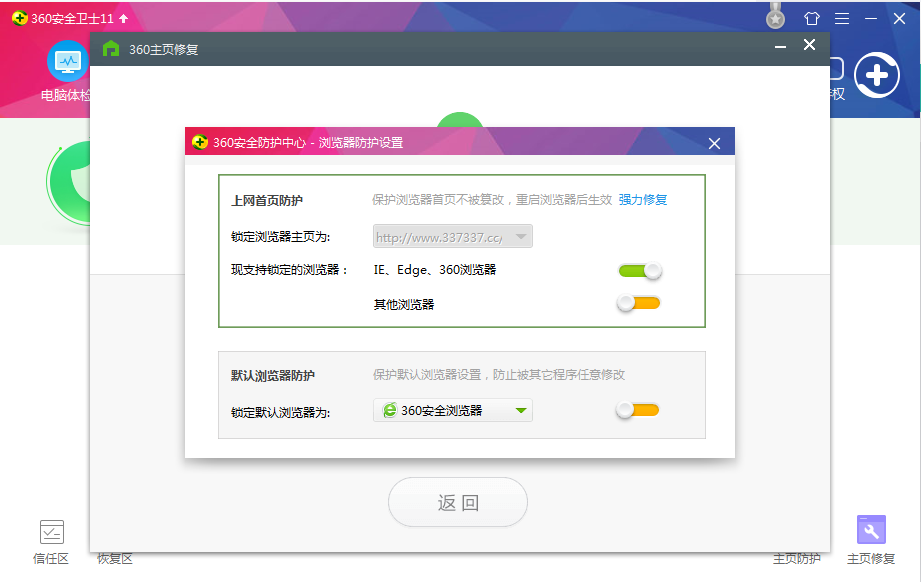Click the 360主页修复 window title
Viewport: 921px width, 582px height.
click(164, 49)
